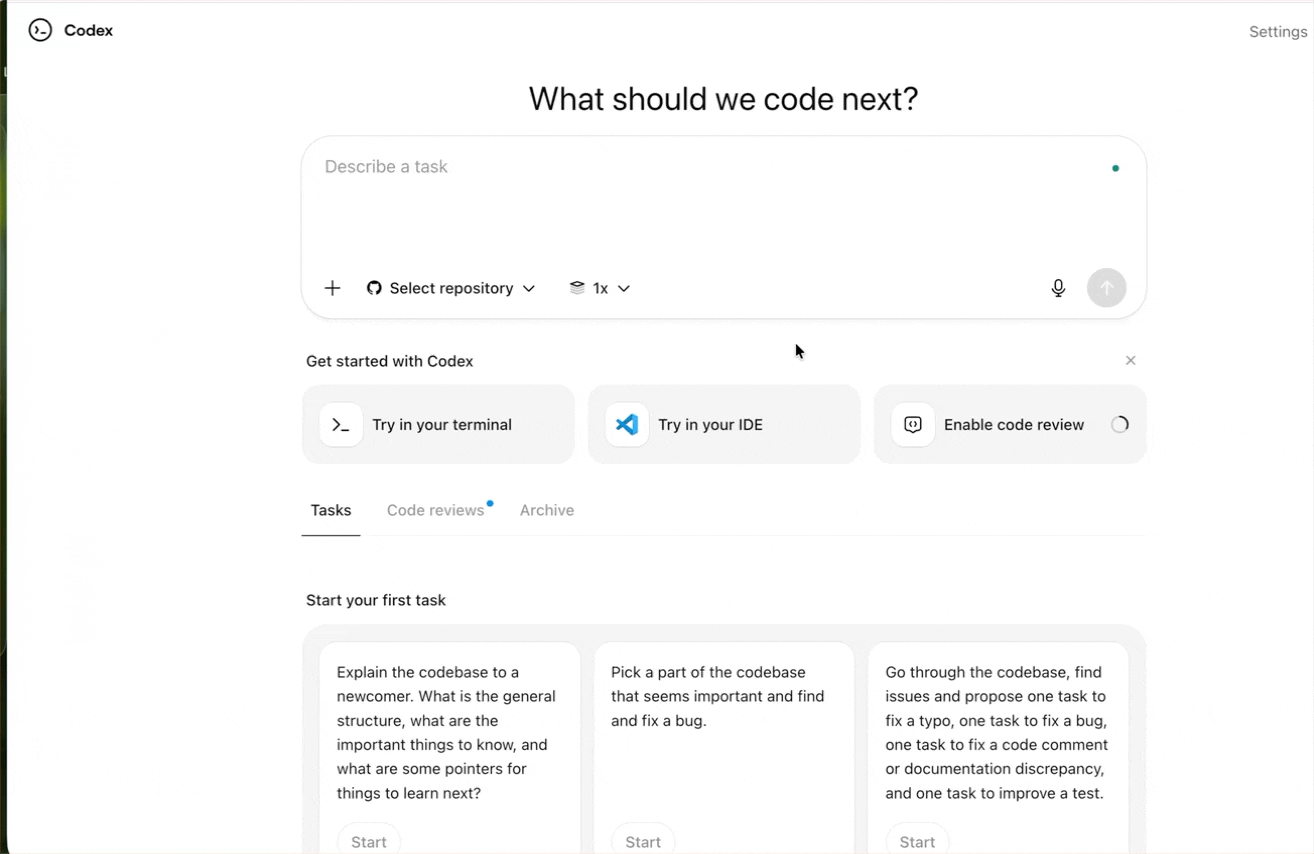Switch to the Archive tab

click(547, 510)
